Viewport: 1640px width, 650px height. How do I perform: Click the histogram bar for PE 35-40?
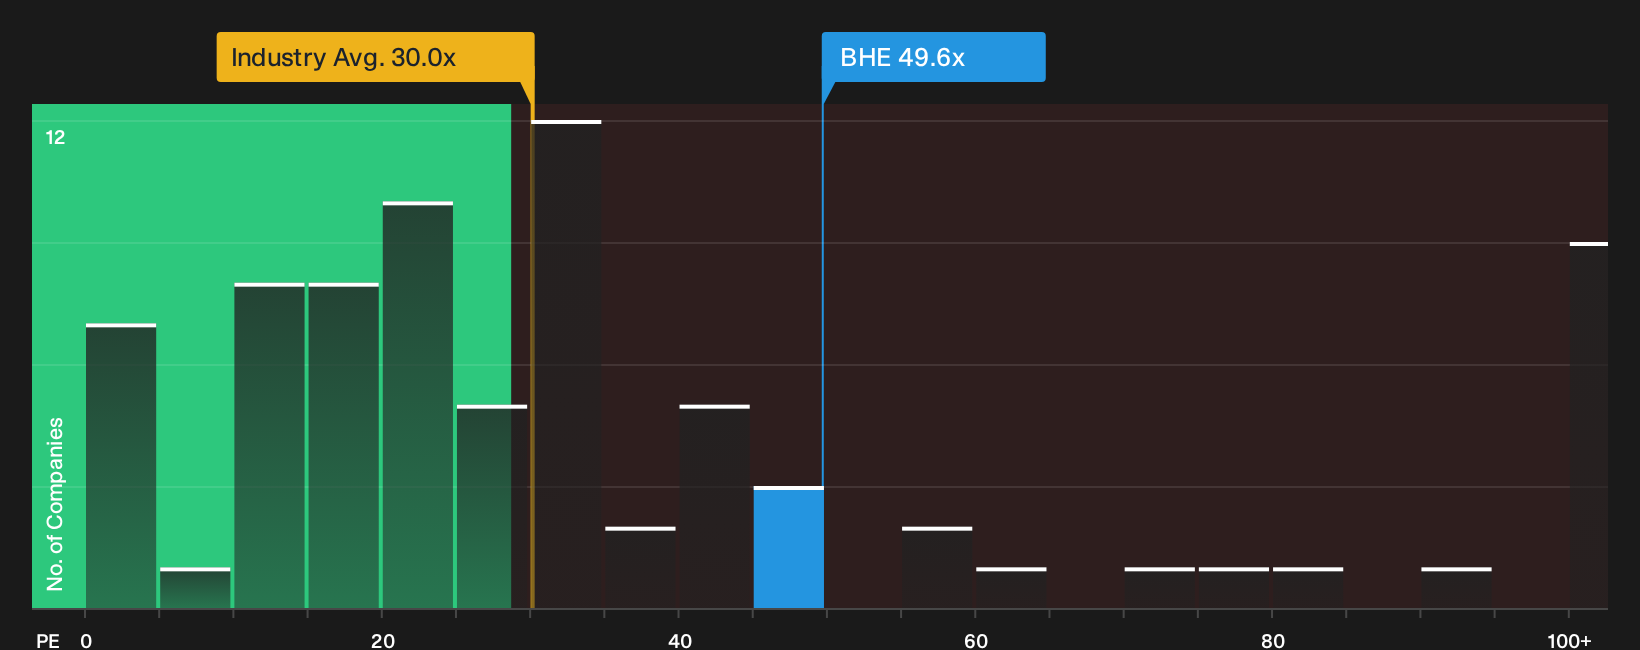(x=640, y=568)
